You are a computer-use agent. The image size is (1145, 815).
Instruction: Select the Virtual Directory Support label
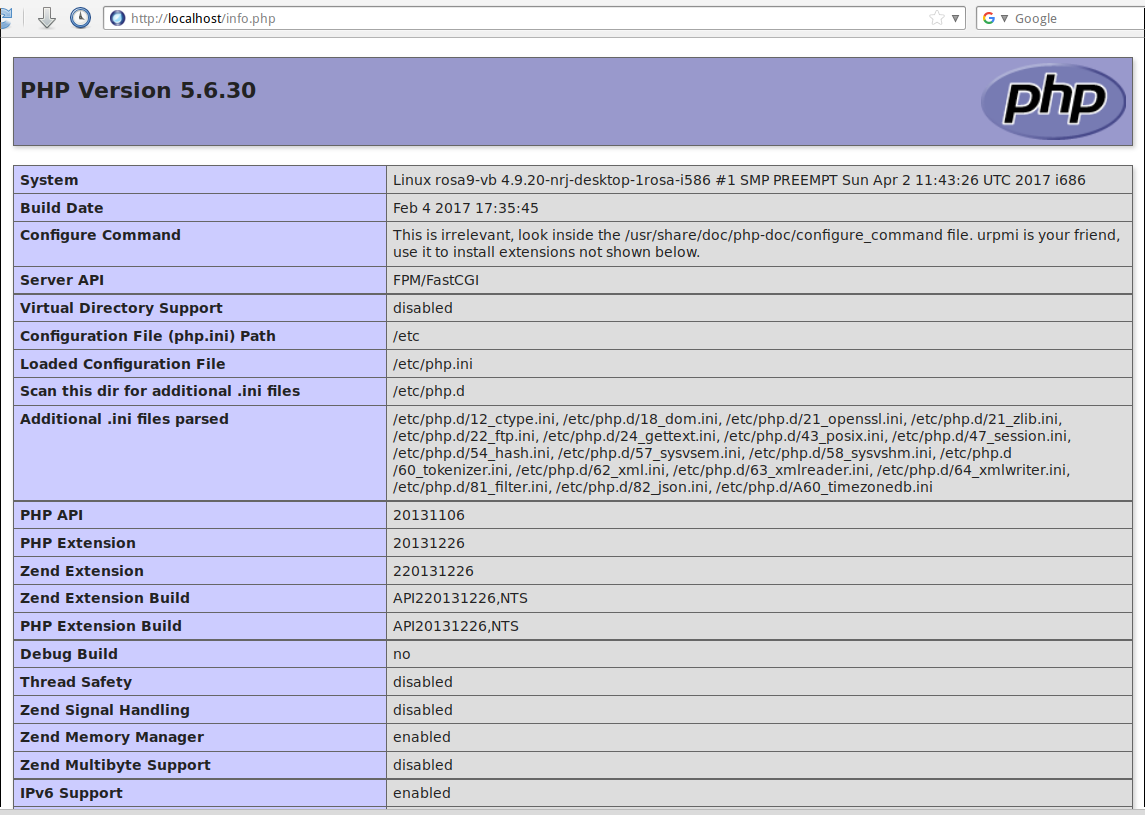[x=121, y=308]
